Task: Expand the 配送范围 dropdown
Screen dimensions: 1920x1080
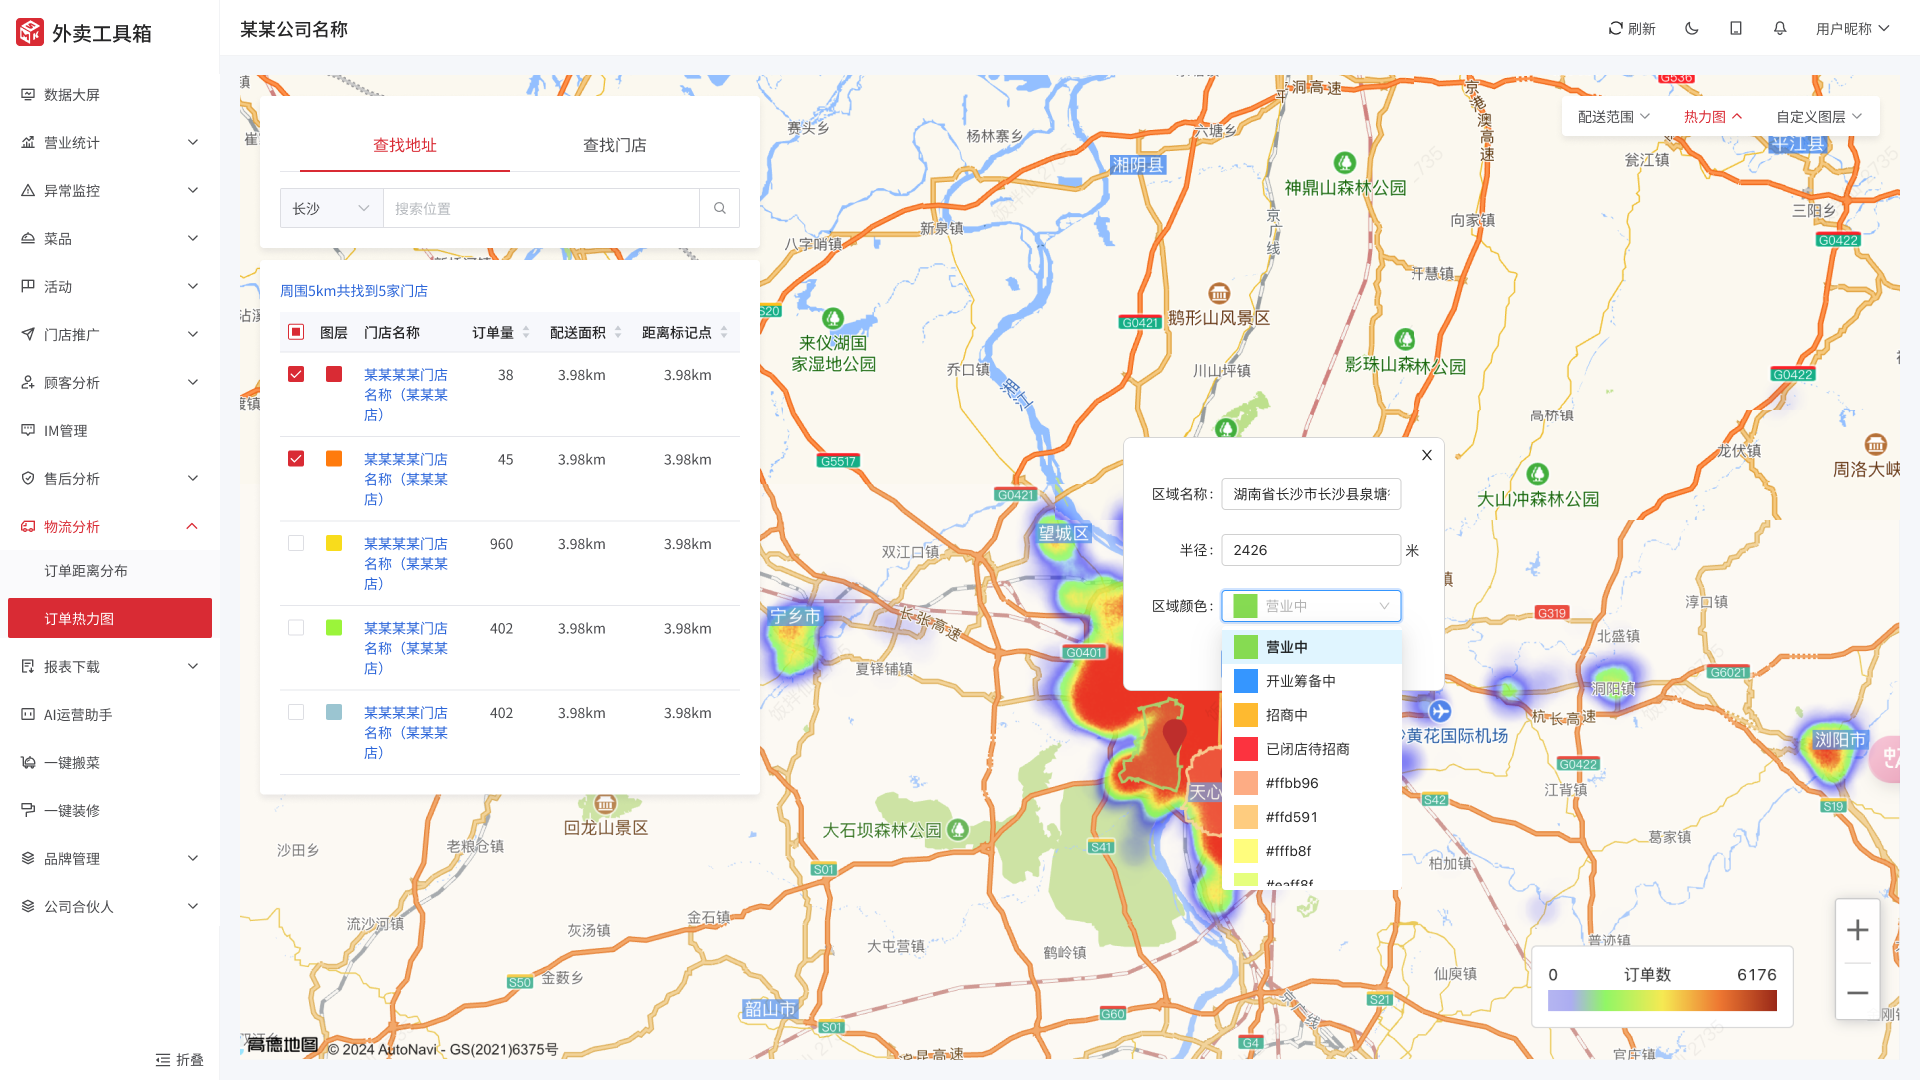Action: coord(1613,117)
